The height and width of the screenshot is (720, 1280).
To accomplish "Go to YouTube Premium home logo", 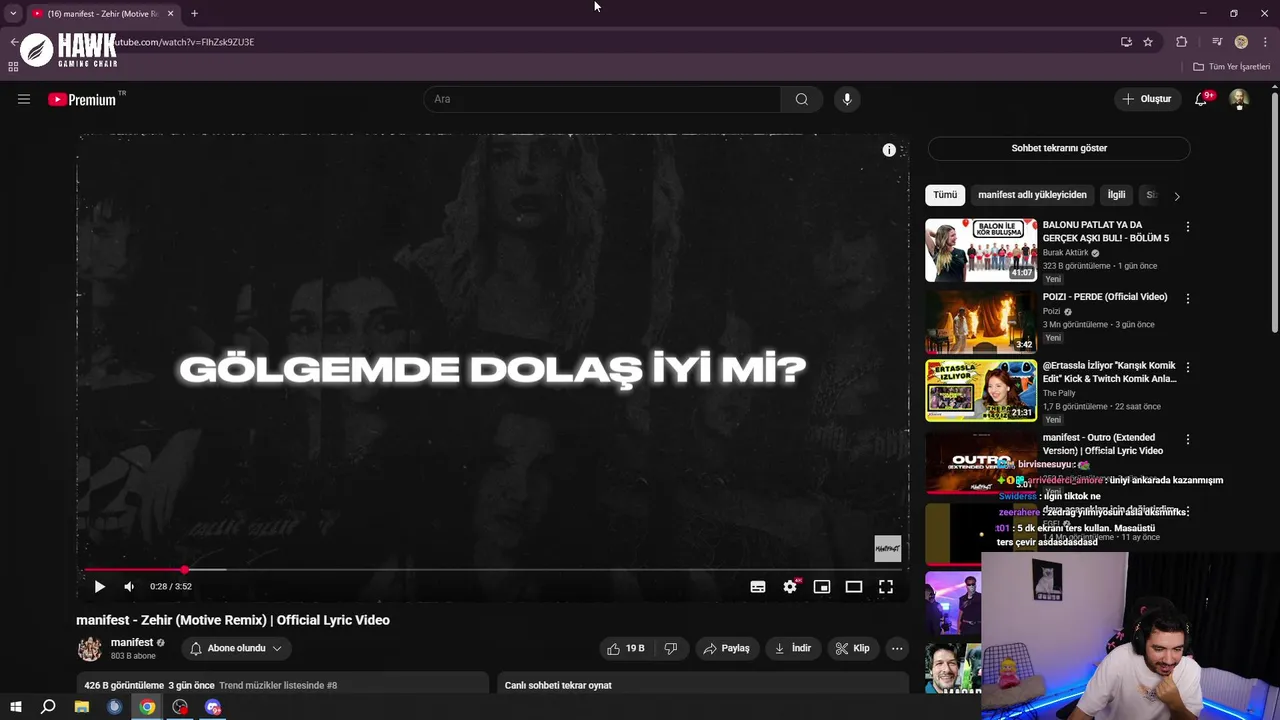I will point(82,99).
